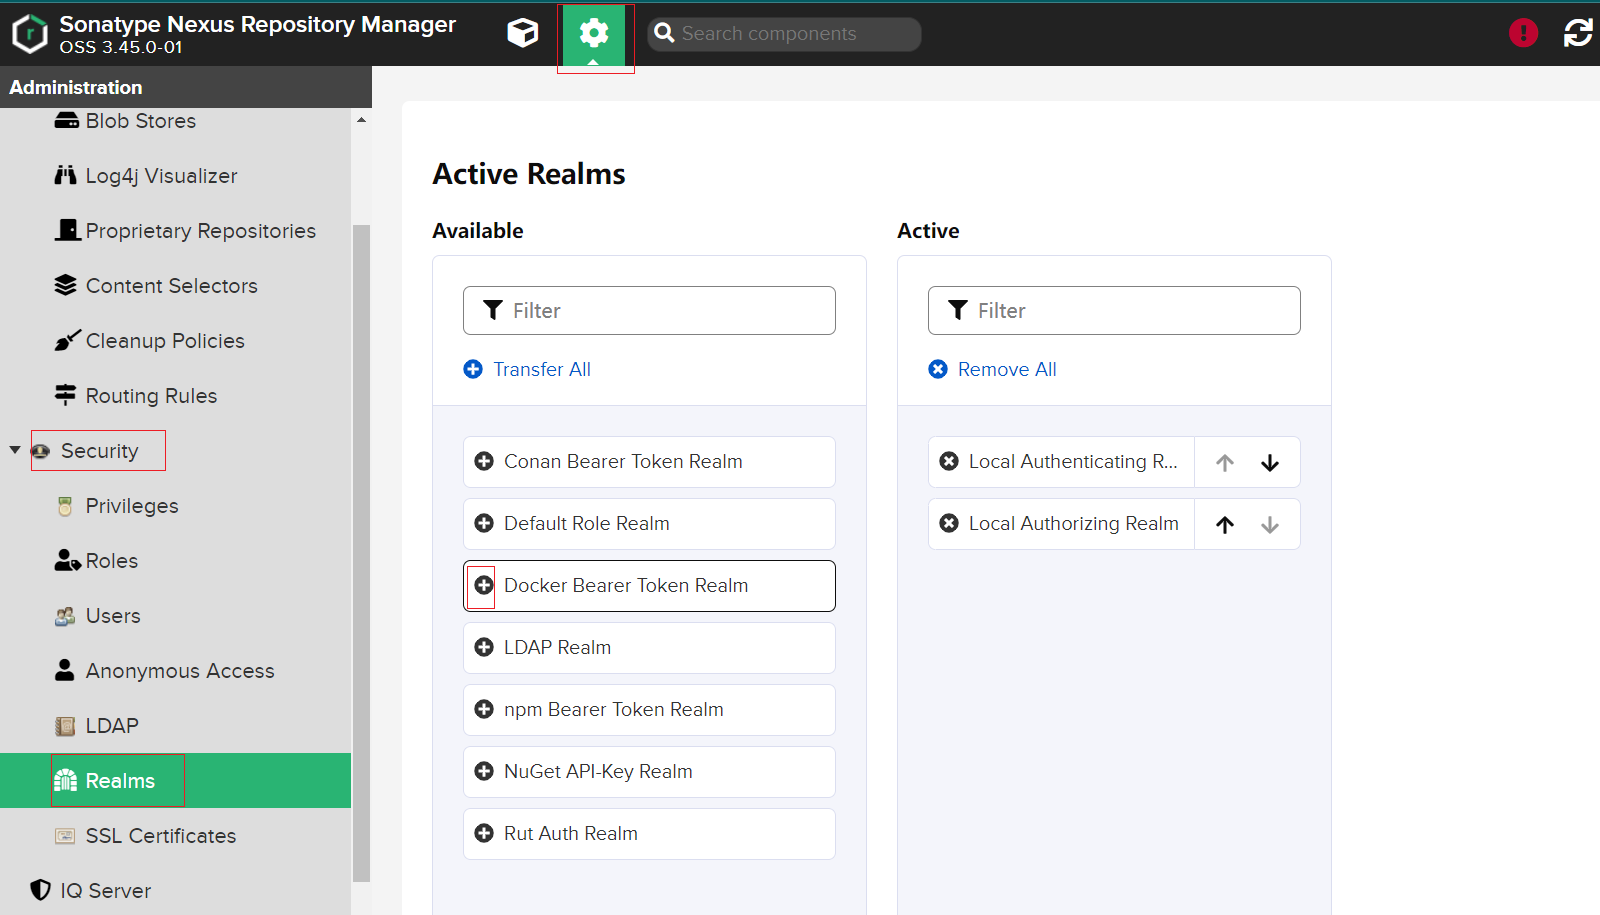The image size is (1600, 915).
Task: Select Conan Bearer Token Realm label text
Action: 623,461
